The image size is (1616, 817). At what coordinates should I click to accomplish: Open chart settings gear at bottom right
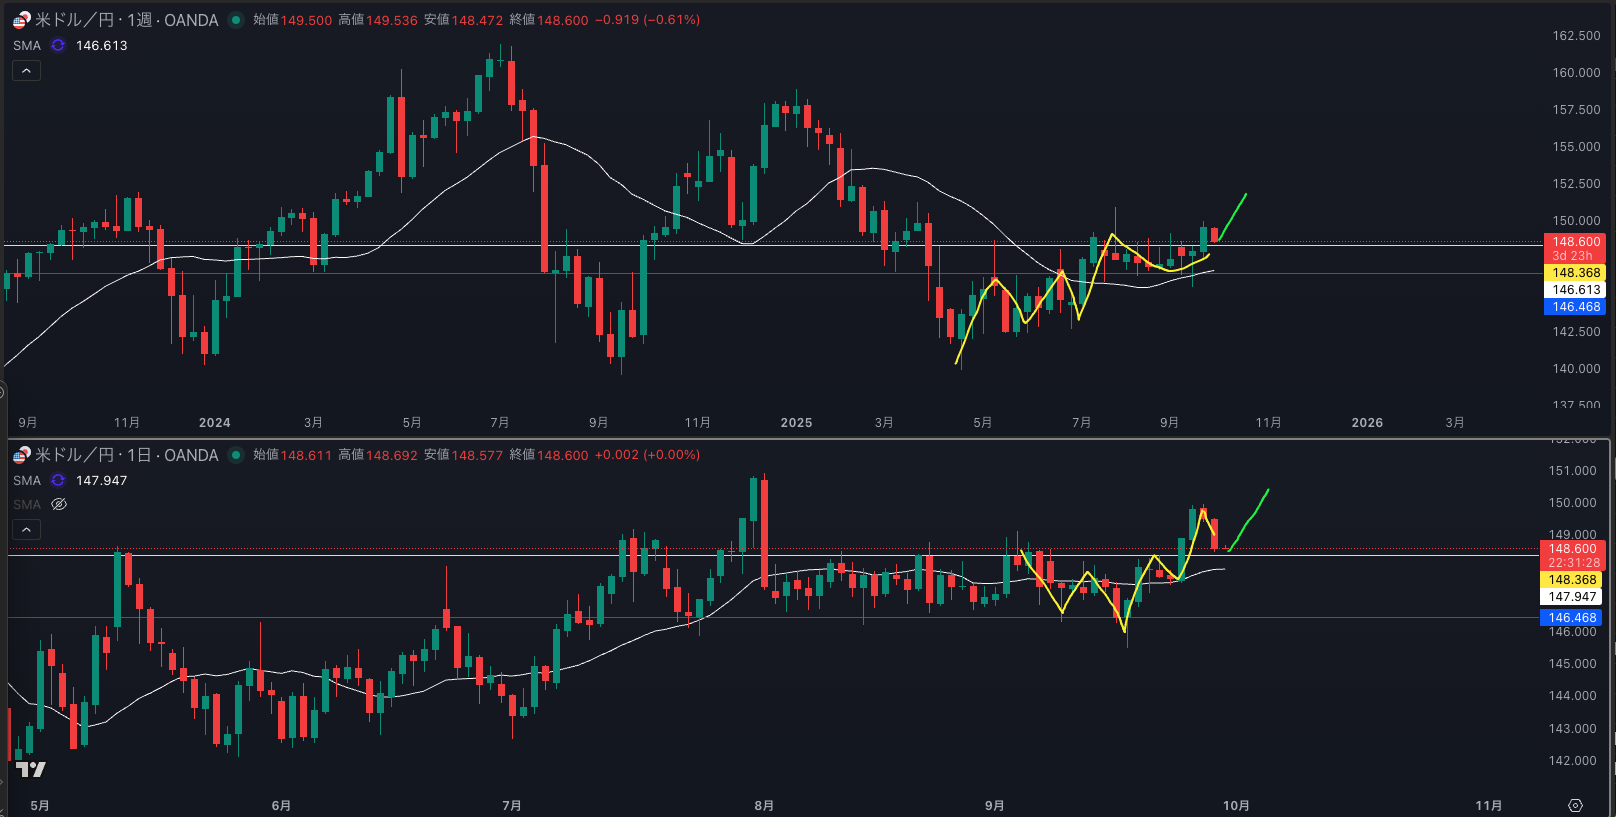click(x=1575, y=805)
